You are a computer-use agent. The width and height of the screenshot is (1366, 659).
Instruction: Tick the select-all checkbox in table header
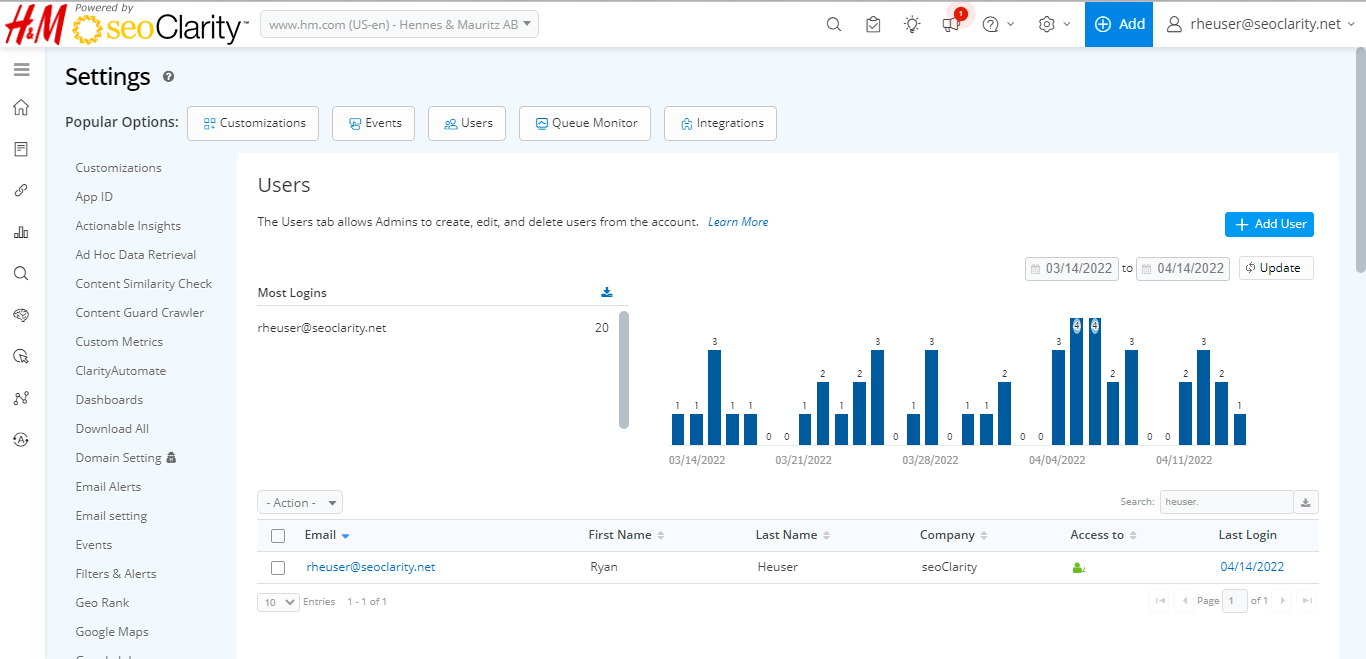coord(278,536)
